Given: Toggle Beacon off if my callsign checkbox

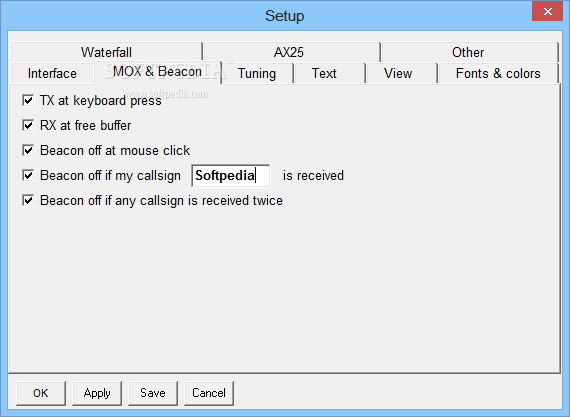Looking at the screenshot, I should click(x=28, y=175).
